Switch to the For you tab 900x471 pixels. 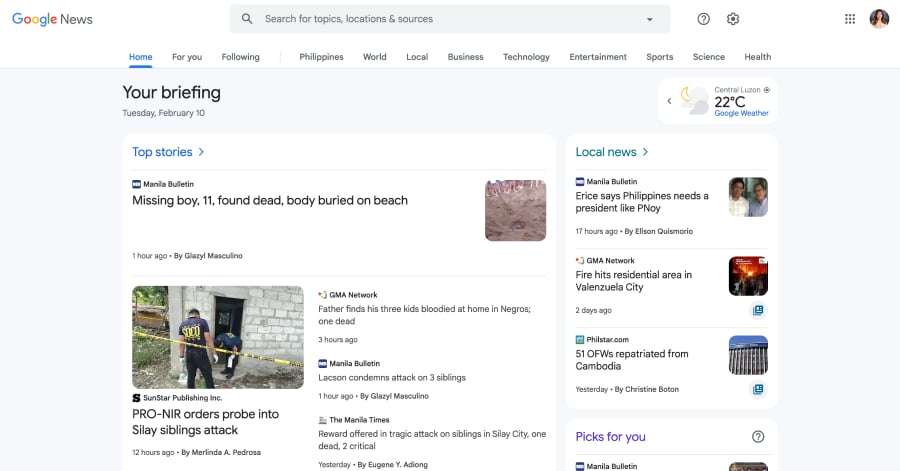click(x=187, y=57)
